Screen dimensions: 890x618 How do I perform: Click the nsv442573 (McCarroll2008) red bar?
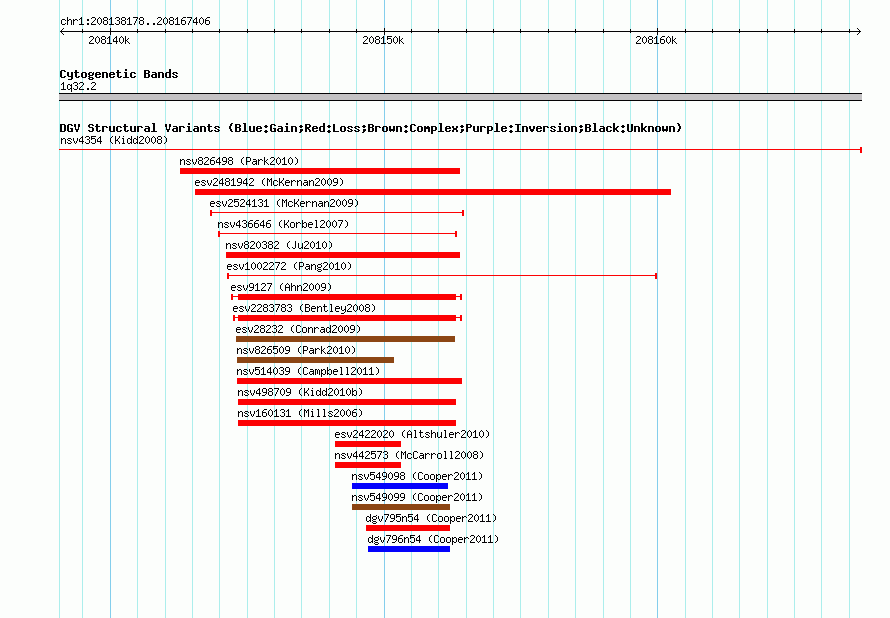coord(368,465)
